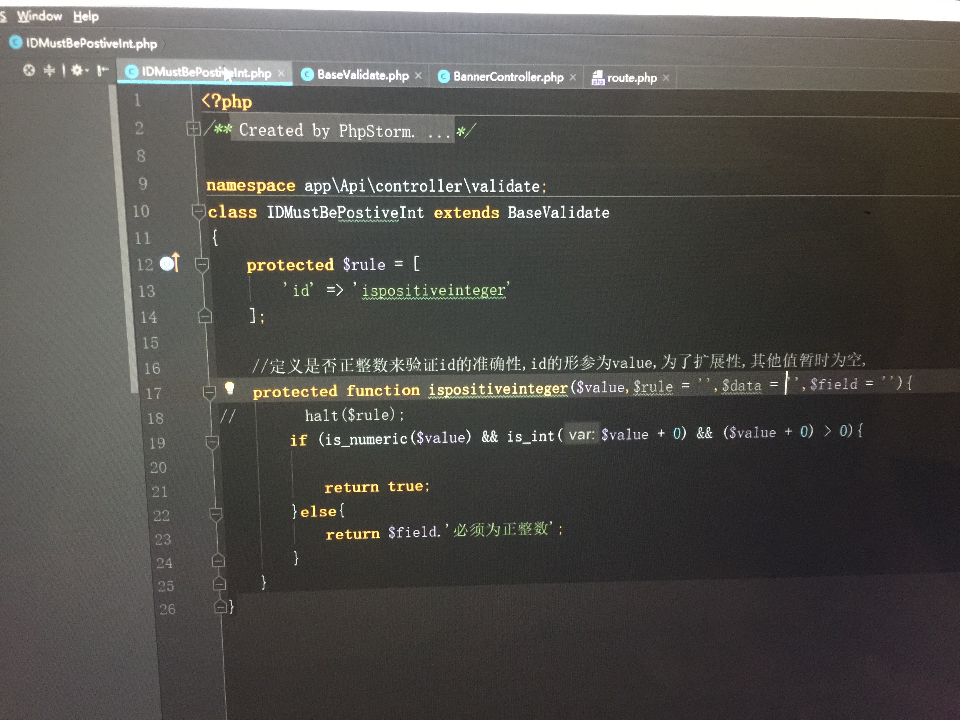Click the overriding property gutter icon on line 12
This screenshot has height=720, width=960.
coord(170,263)
